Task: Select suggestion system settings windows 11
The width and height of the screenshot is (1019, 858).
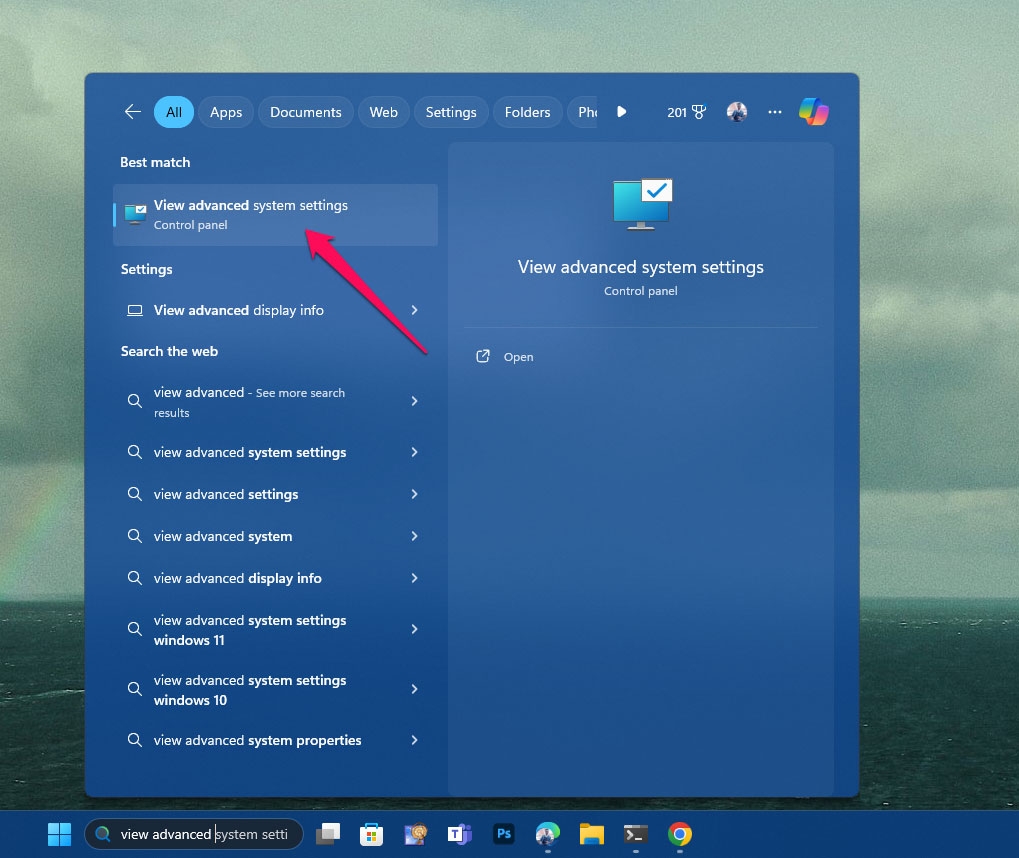Action: point(276,630)
